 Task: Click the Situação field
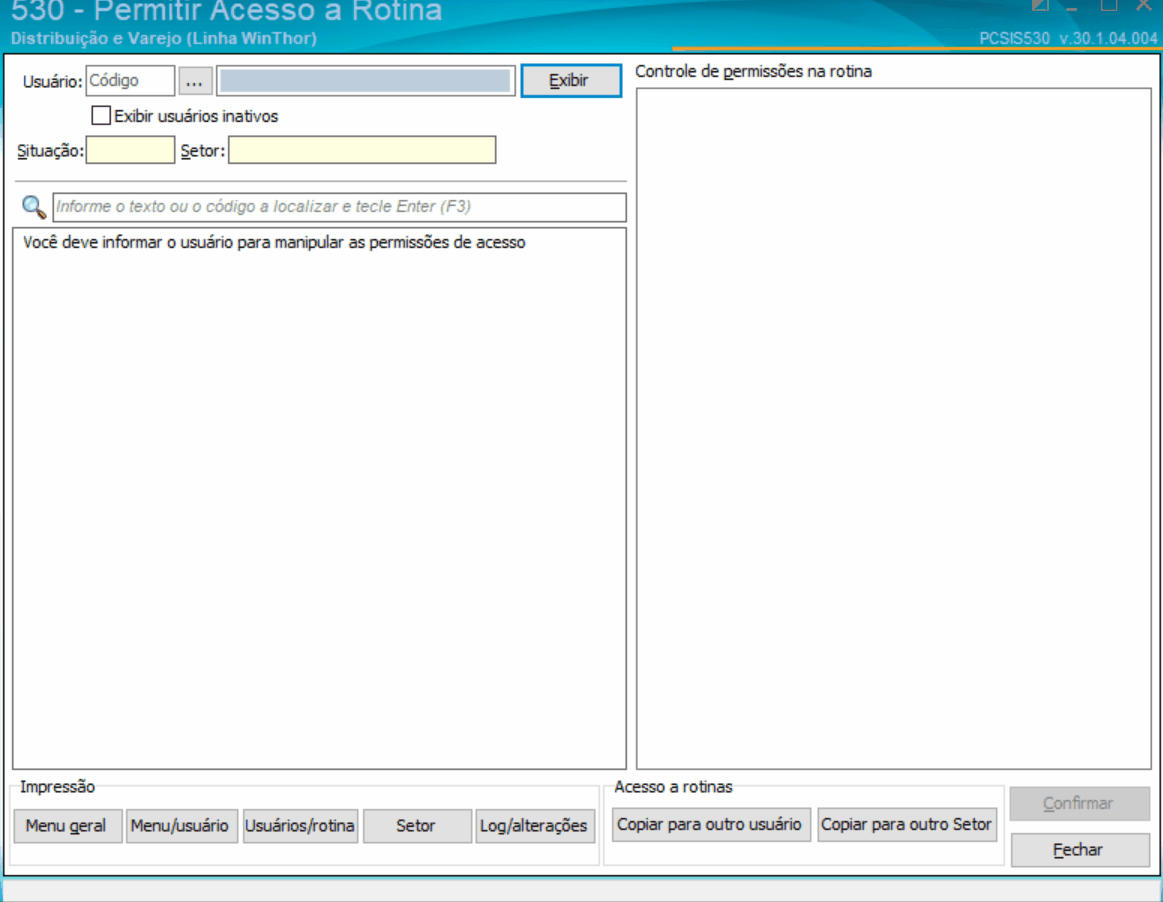[x=131, y=150]
